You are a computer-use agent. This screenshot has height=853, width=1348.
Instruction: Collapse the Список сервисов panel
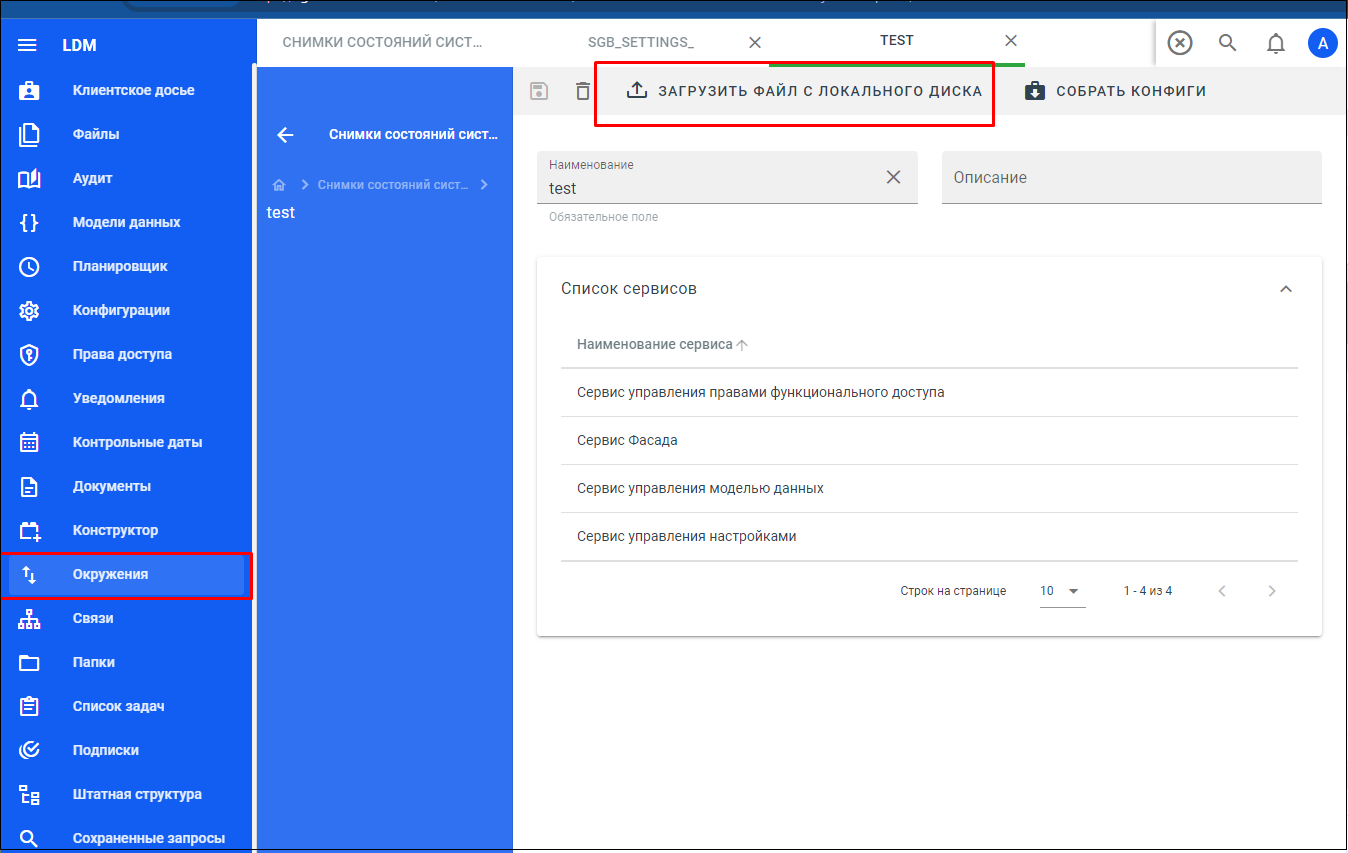point(1286,289)
